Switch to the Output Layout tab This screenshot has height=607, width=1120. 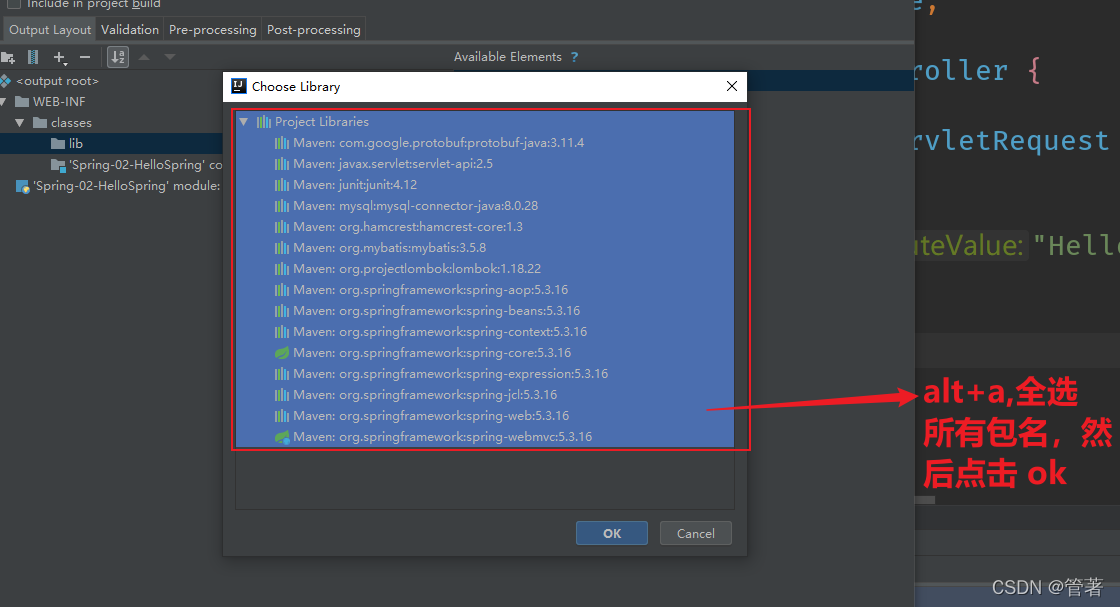click(x=50, y=30)
